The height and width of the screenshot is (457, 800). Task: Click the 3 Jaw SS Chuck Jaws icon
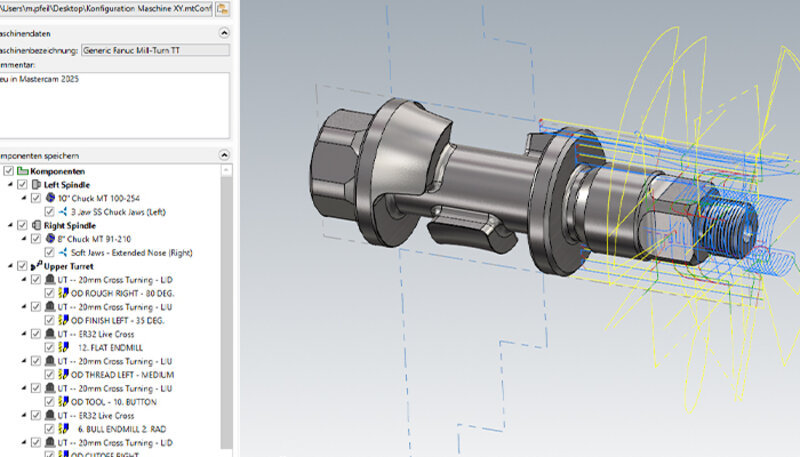[63, 212]
